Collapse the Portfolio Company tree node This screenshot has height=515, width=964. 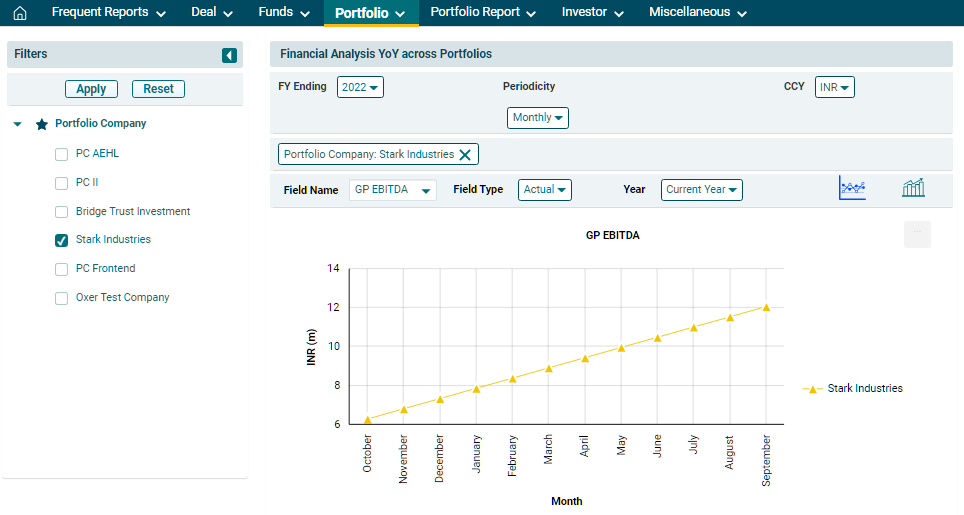[x=18, y=124]
